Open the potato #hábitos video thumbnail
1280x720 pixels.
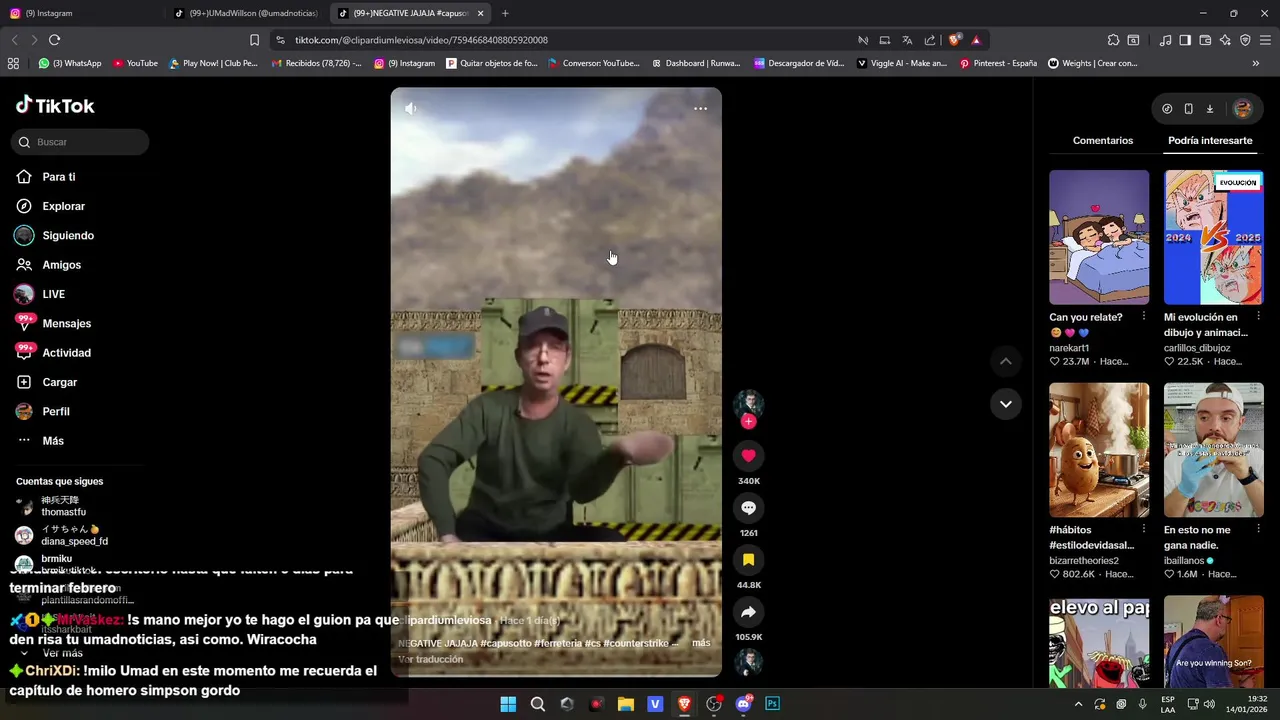(x=1099, y=450)
